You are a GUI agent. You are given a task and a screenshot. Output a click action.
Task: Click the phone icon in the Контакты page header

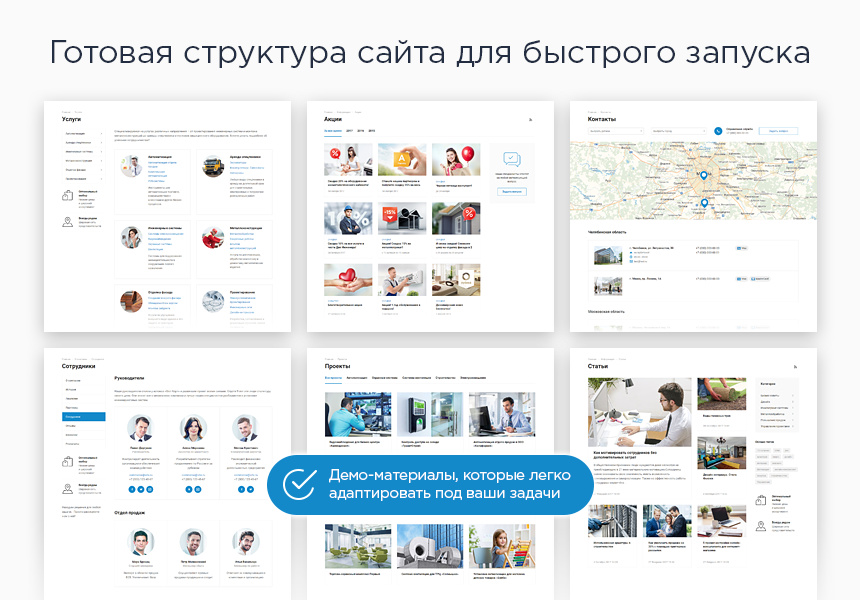coord(718,131)
